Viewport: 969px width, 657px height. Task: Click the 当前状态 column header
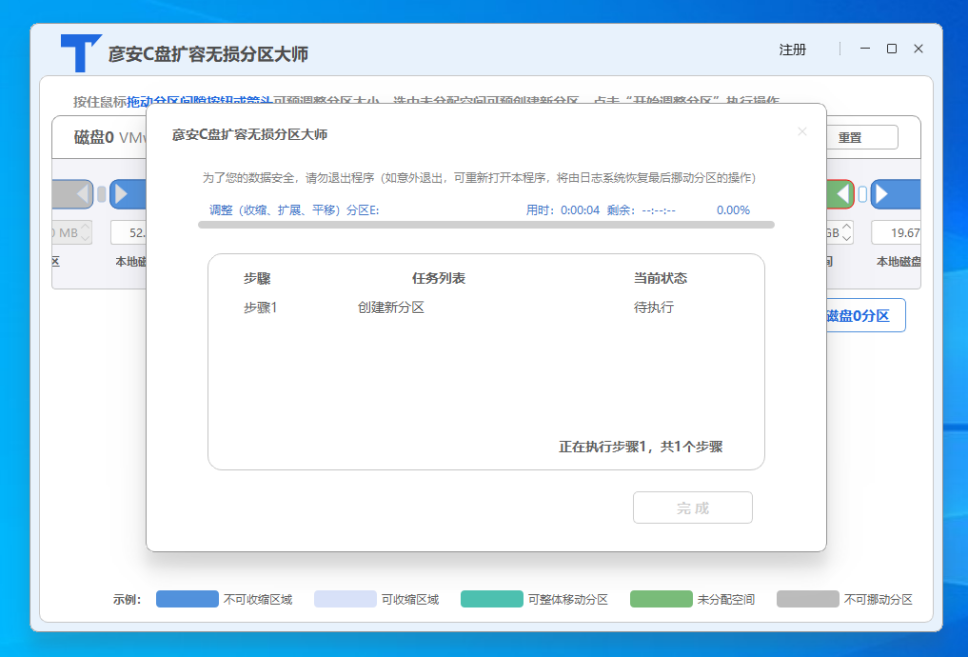(661, 279)
